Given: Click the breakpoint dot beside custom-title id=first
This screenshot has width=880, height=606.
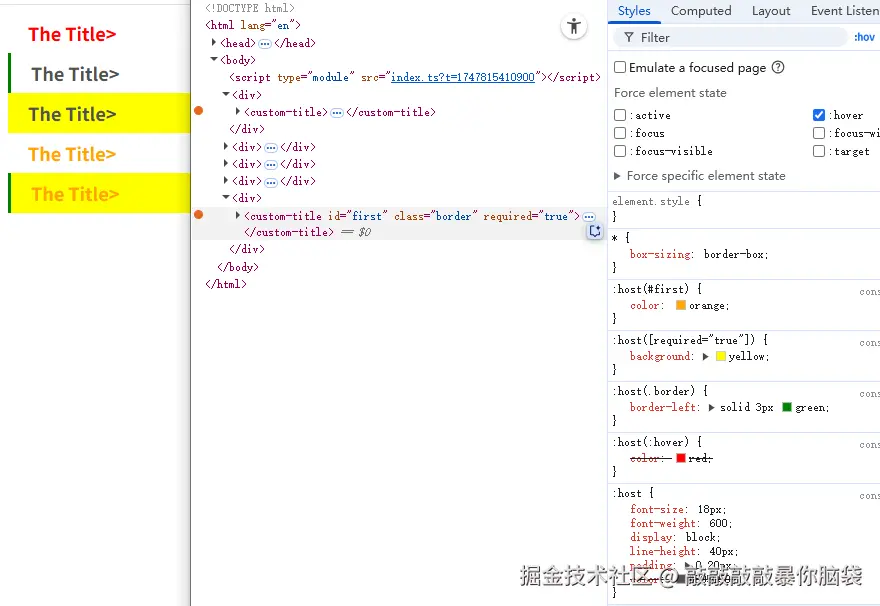Looking at the screenshot, I should (198, 214).
